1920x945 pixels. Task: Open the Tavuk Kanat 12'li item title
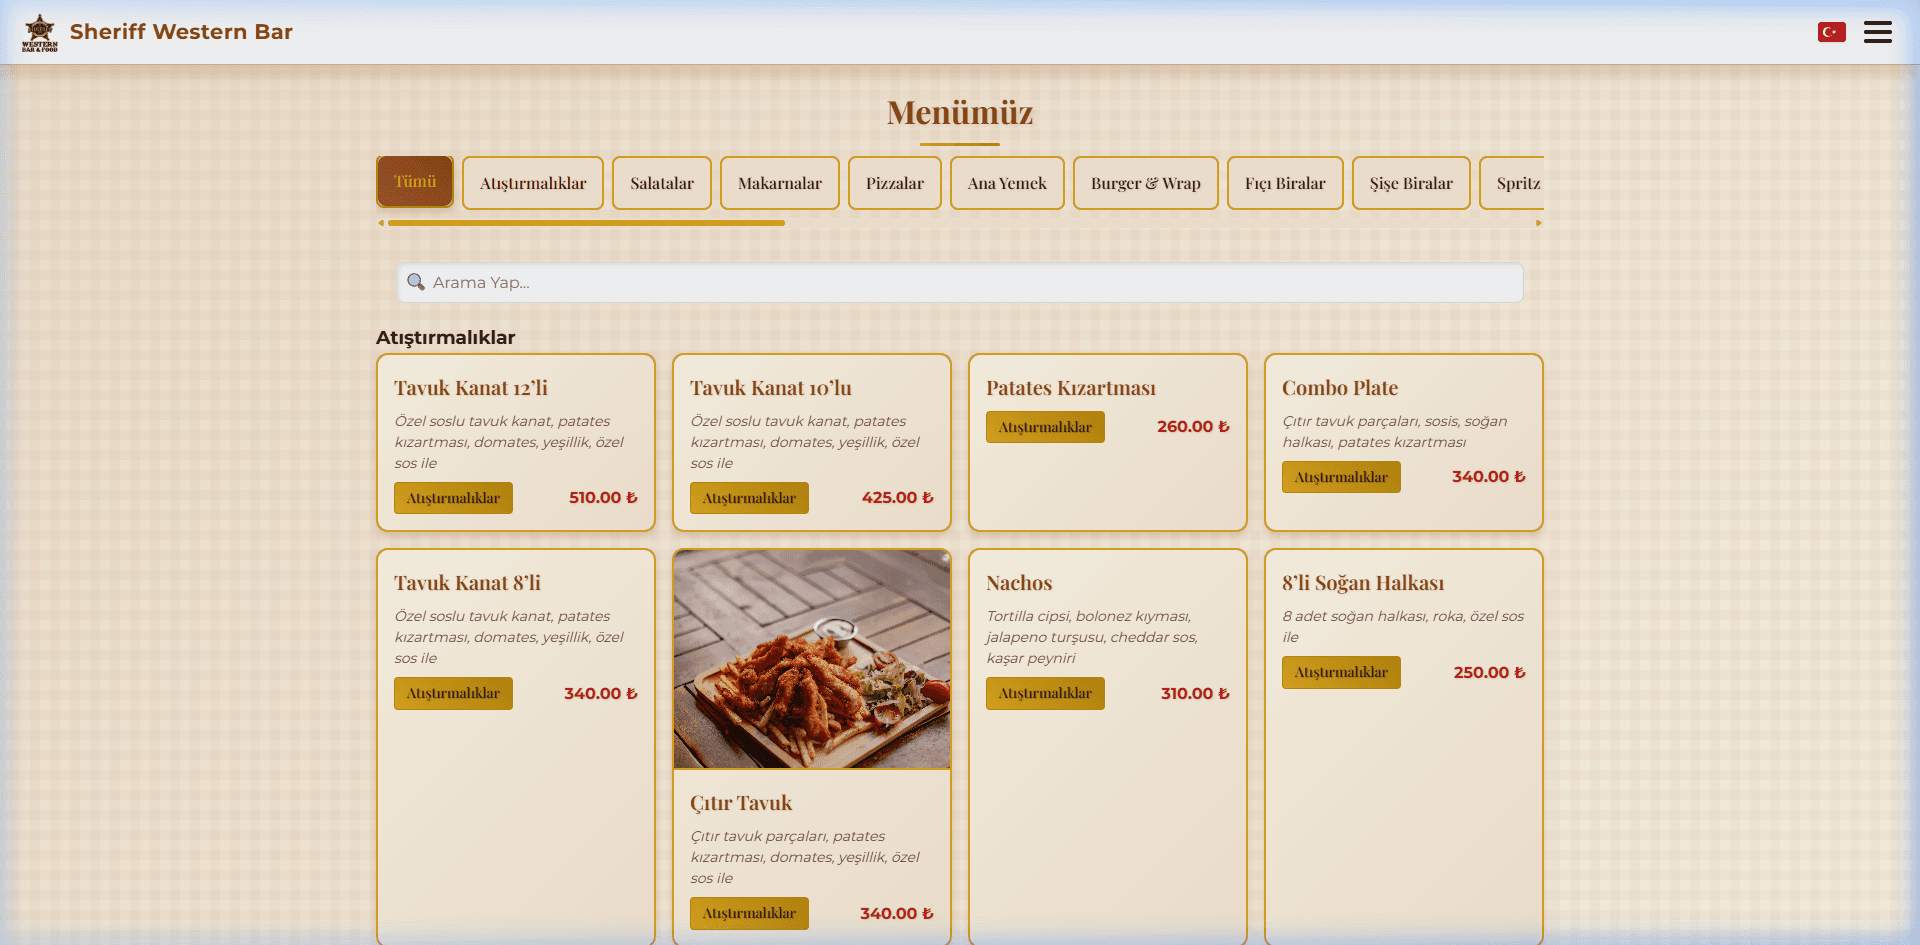click(x=471, y=388)
